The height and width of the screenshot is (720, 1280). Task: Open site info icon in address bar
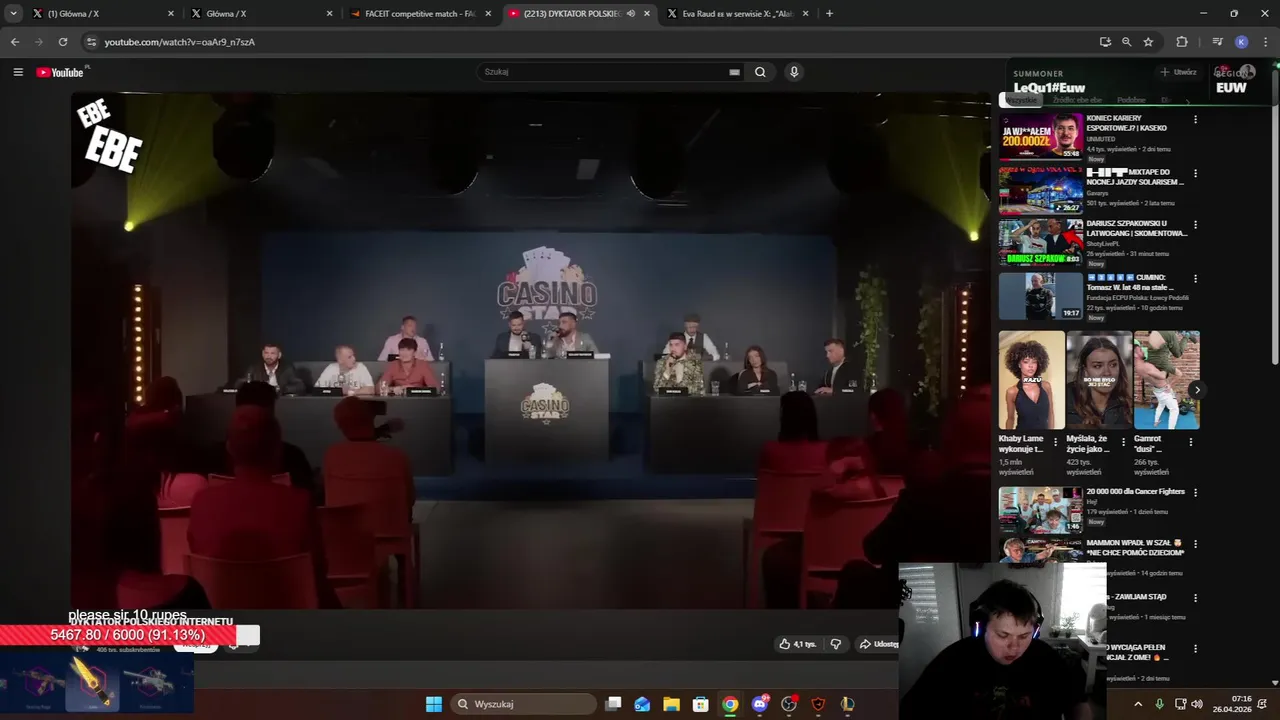tap(92, 42)
